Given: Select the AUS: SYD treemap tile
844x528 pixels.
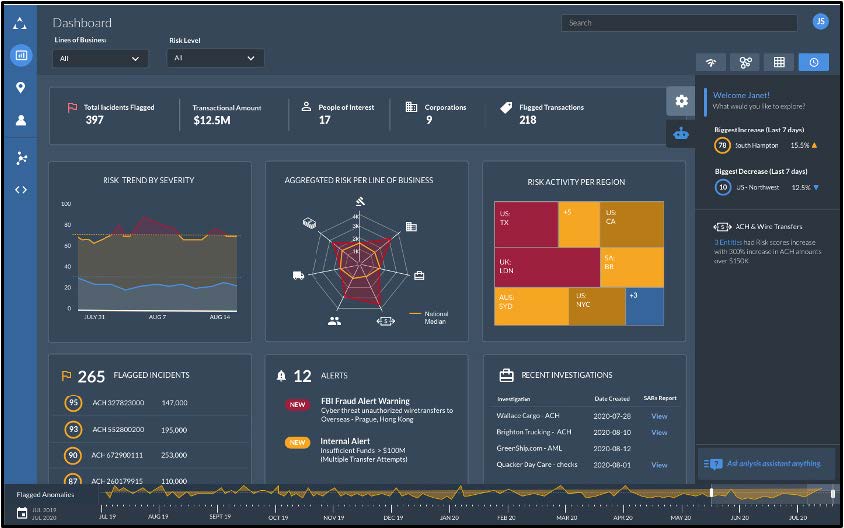Looking at the screenshot, I should click(x=531, y=306).
